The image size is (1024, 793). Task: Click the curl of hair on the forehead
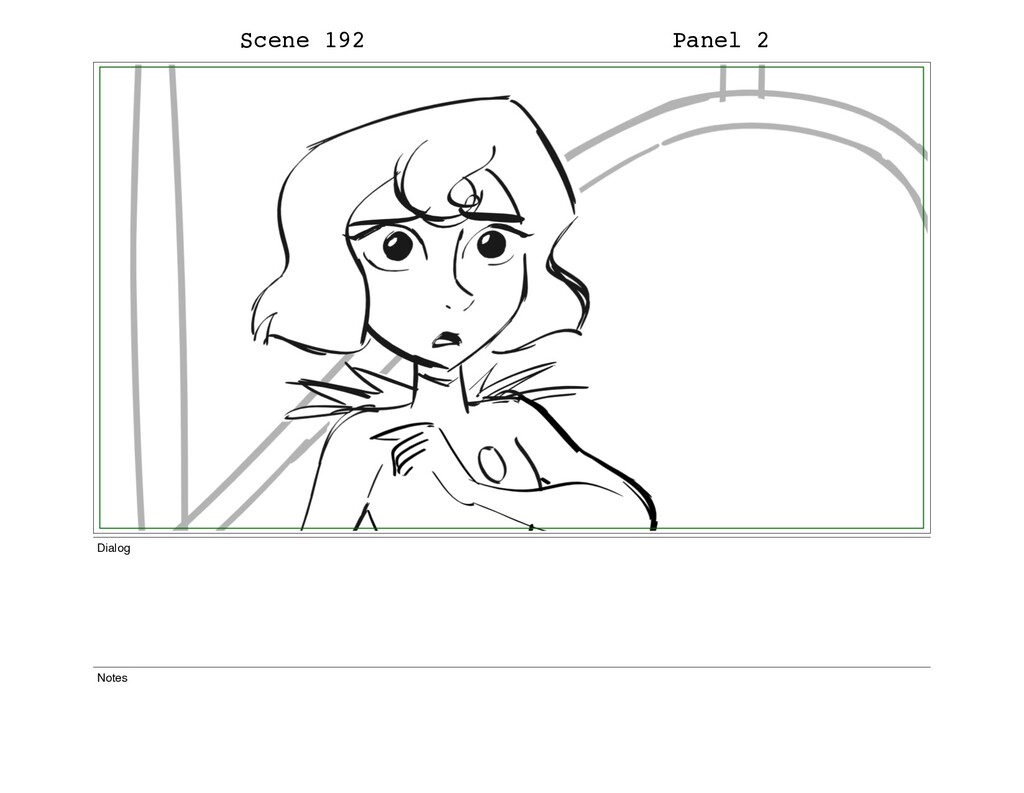465,196
